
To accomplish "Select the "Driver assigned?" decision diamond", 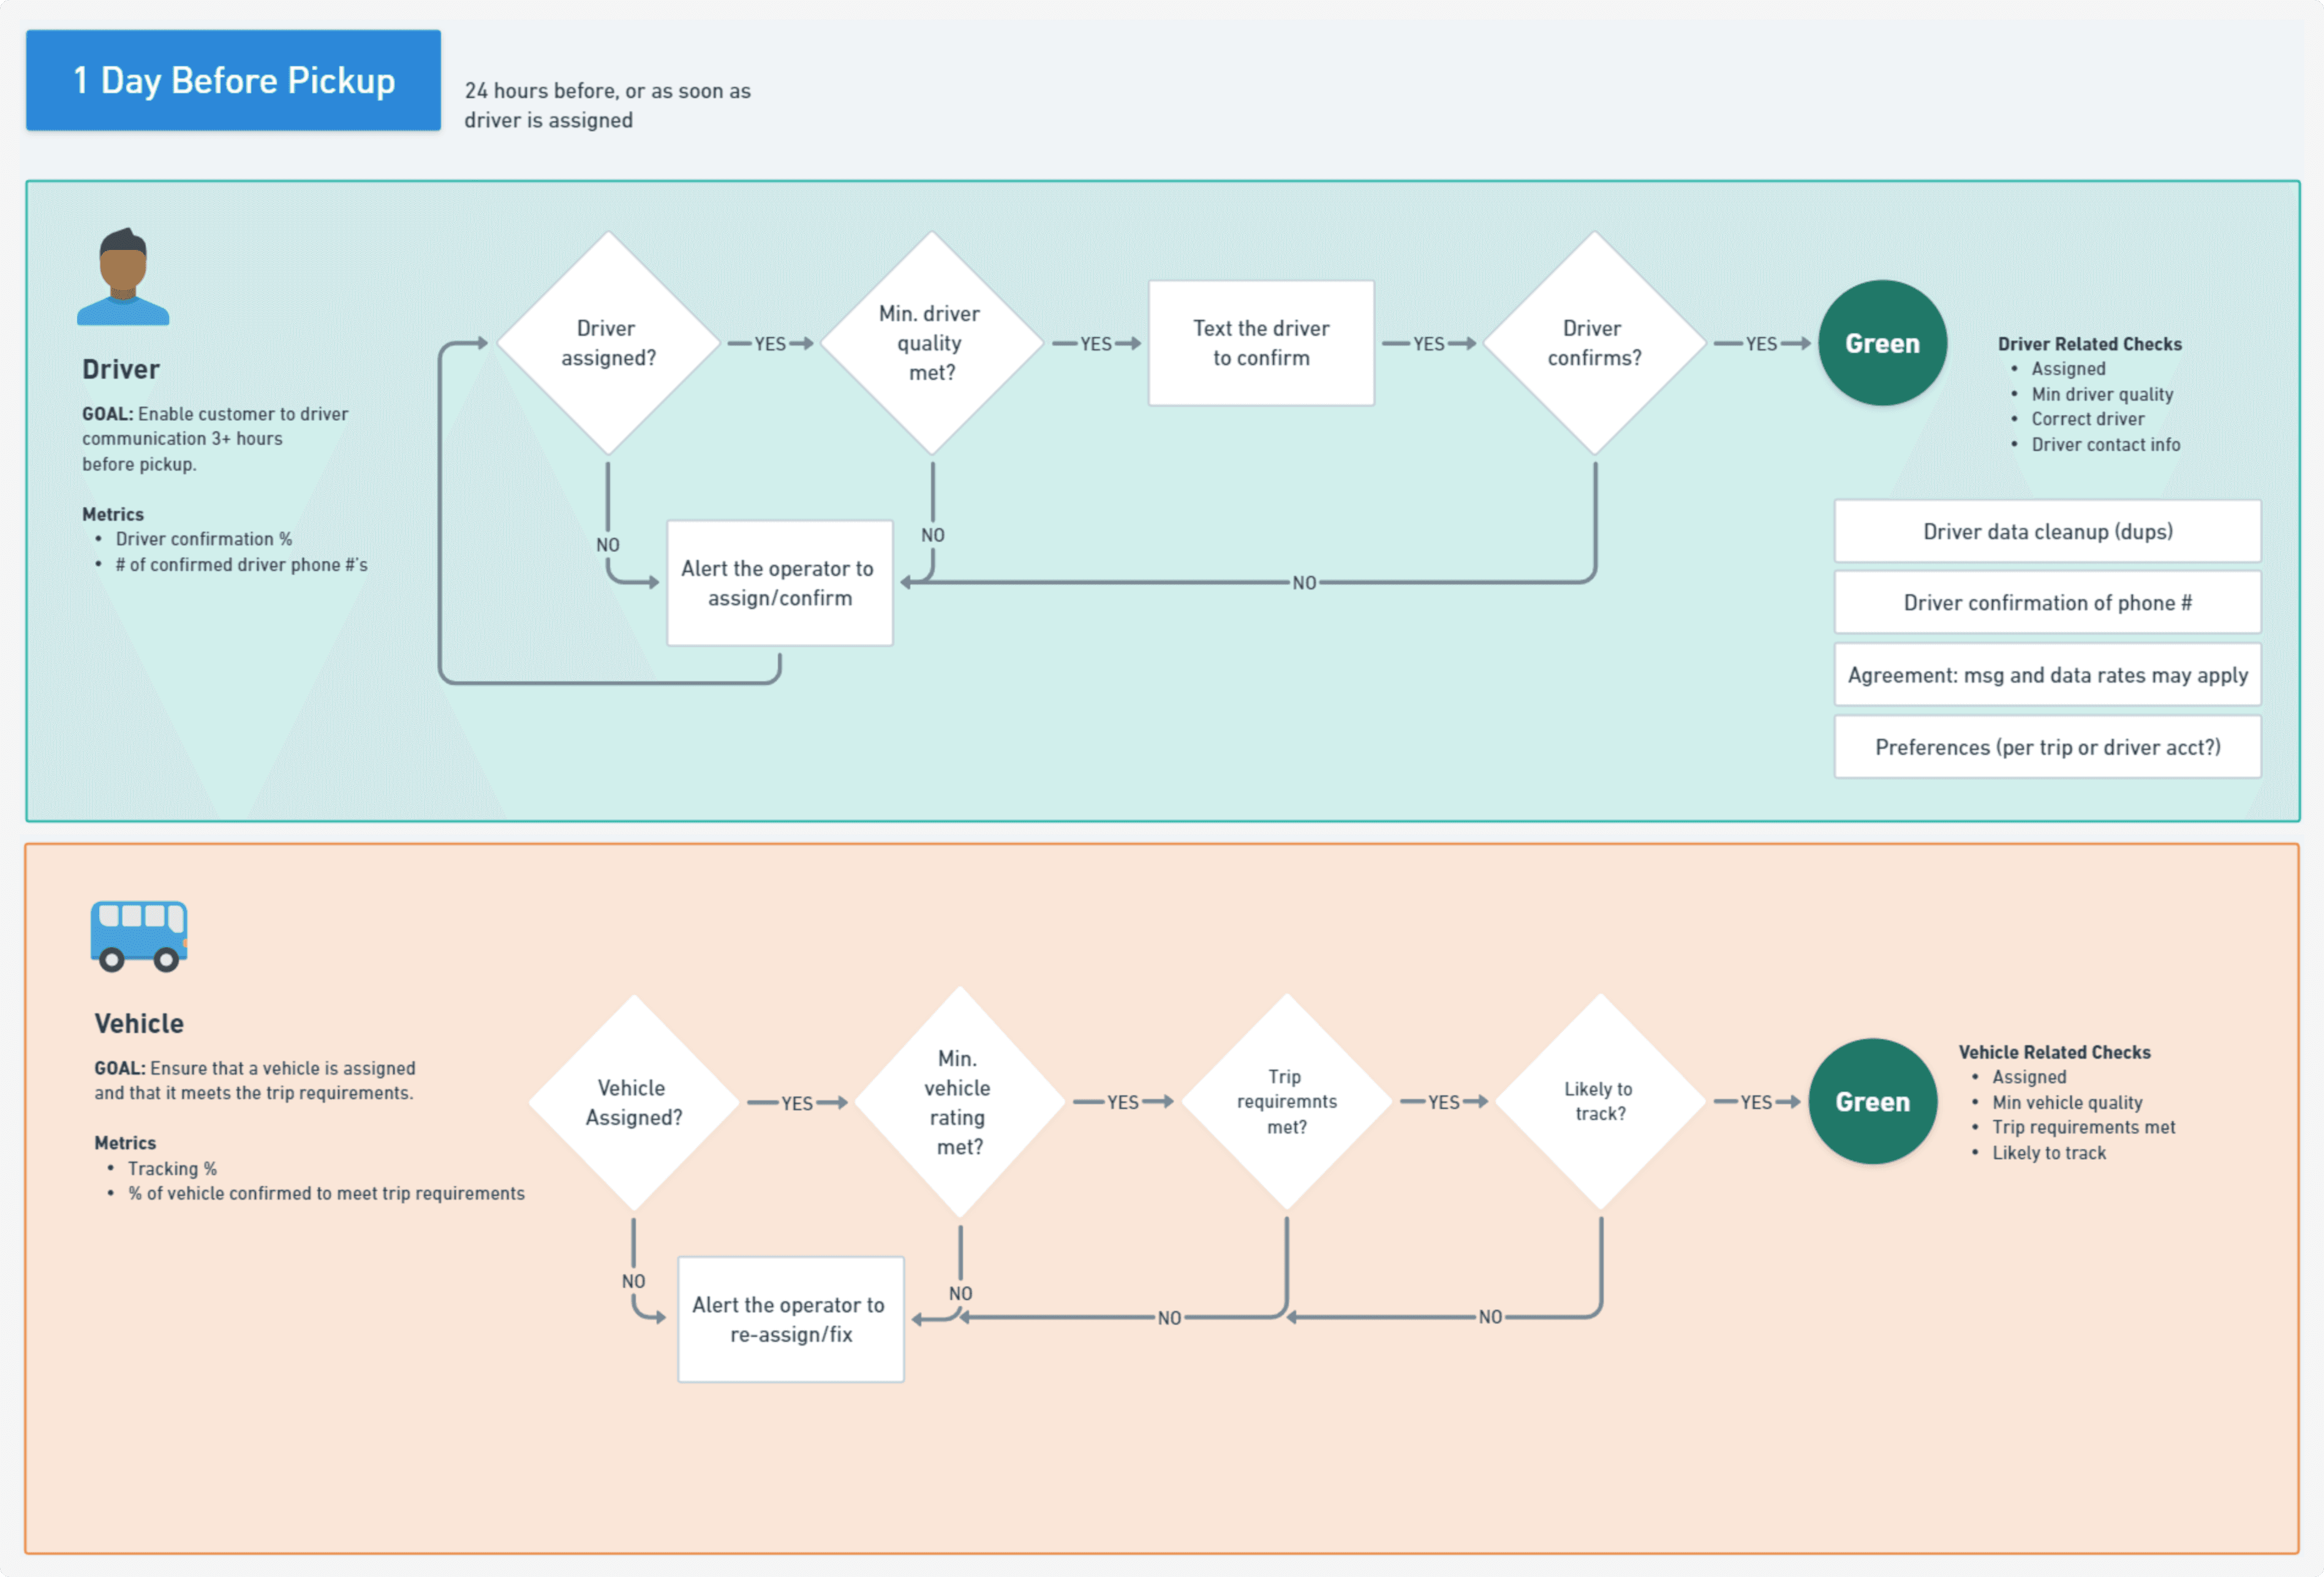I will click(x=608, y=343).
